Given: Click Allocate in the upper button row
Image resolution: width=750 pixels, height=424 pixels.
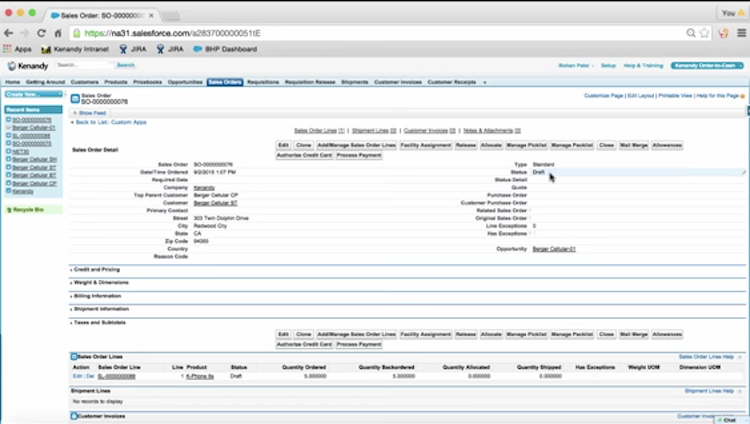Looking at the screenshot, I should pos(491,145).
